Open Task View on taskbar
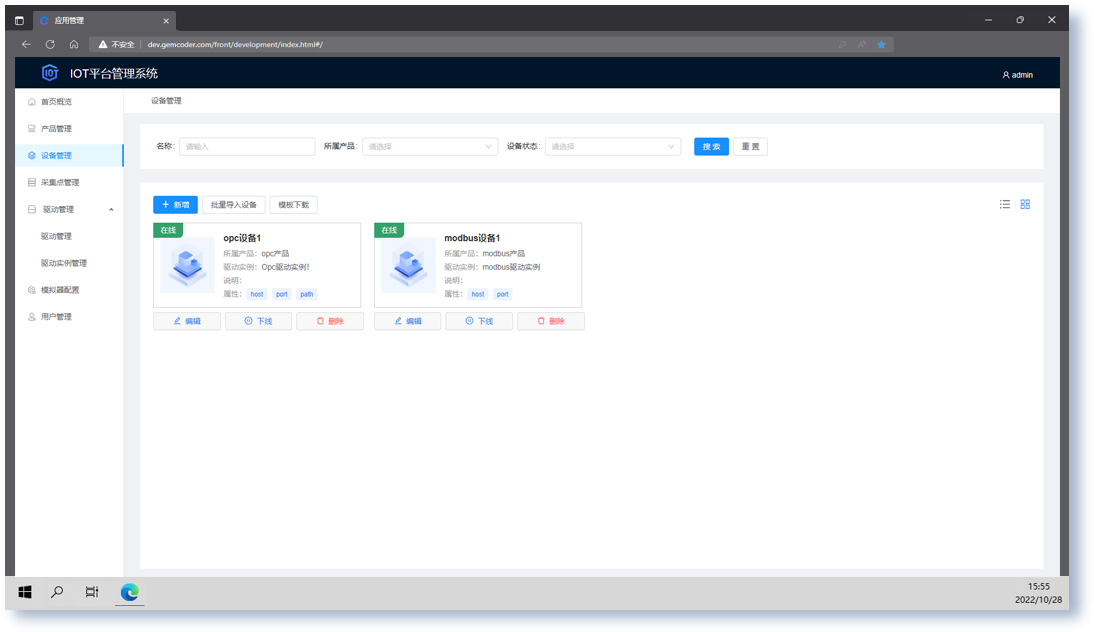The image size is (1094, 632). [91, 592]
